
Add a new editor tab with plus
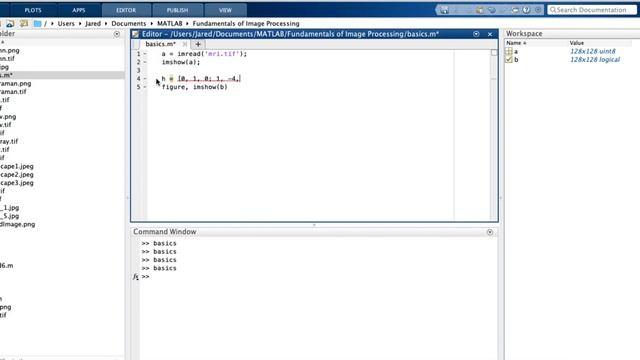[x=198, y=44]
